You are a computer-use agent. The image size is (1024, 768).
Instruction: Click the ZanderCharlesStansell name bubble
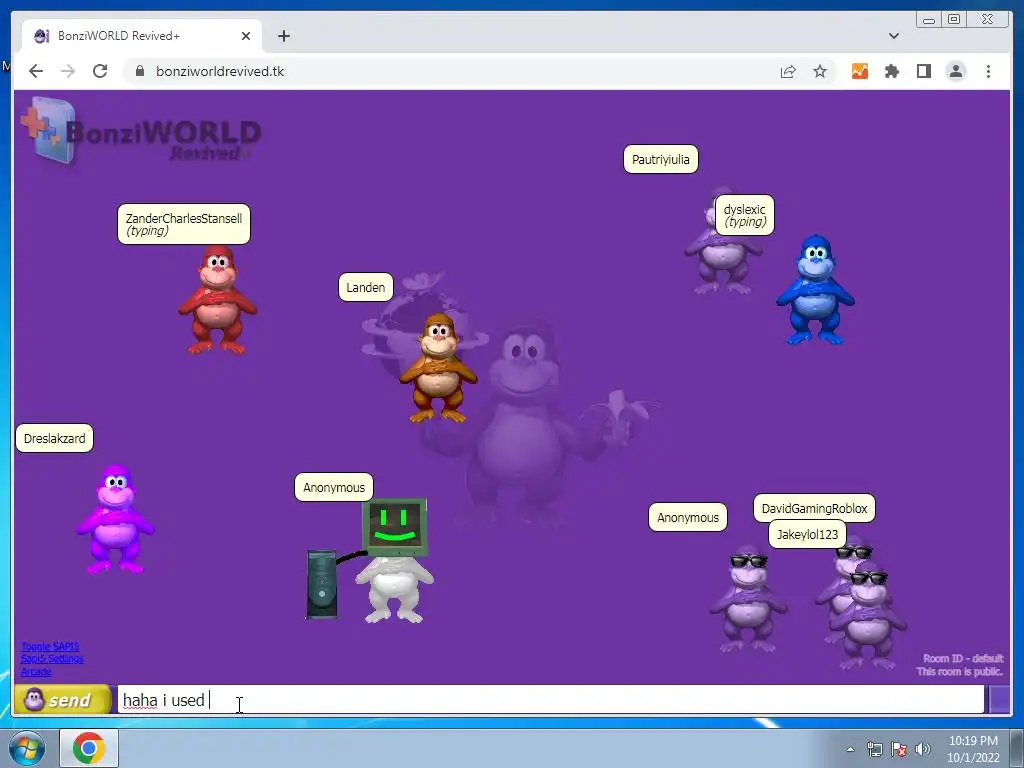pos(184,224)
